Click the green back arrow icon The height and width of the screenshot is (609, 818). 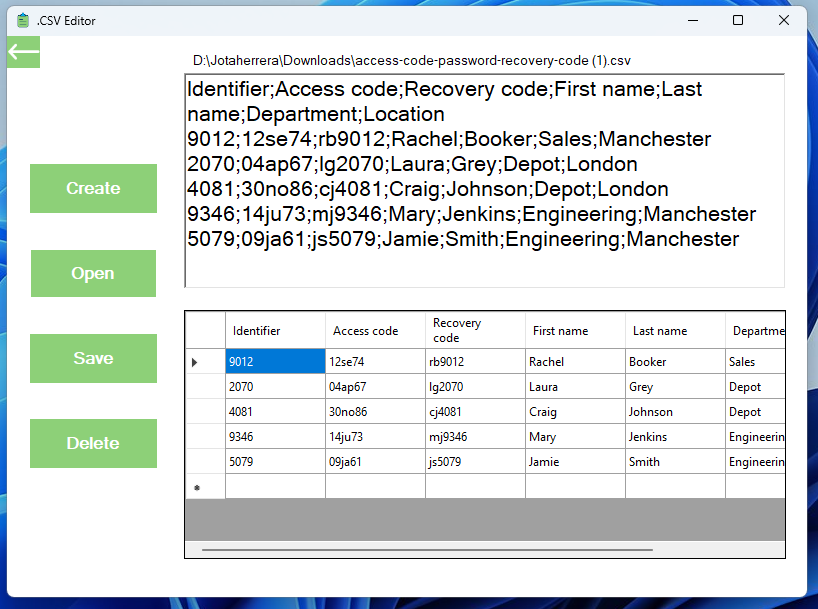[x=23, y=52]
